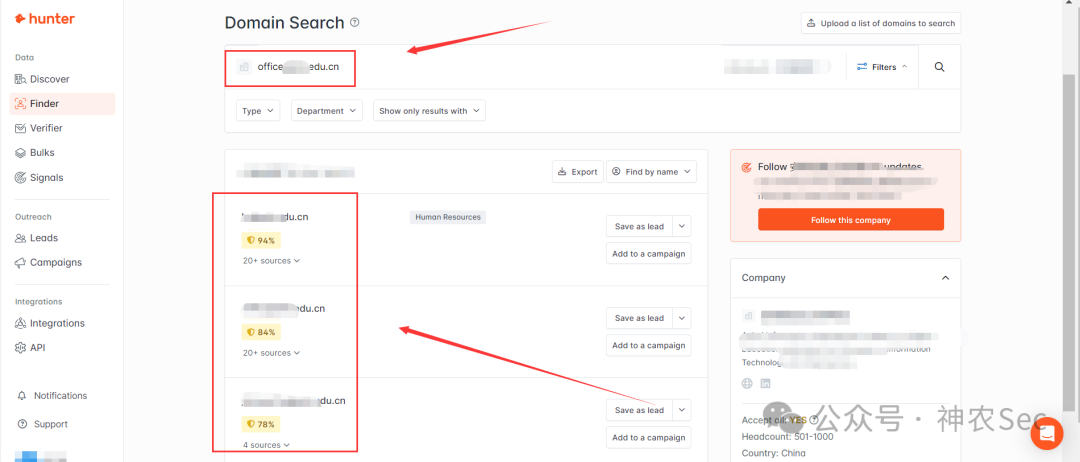Click Accept all help icon

point(814,420)
